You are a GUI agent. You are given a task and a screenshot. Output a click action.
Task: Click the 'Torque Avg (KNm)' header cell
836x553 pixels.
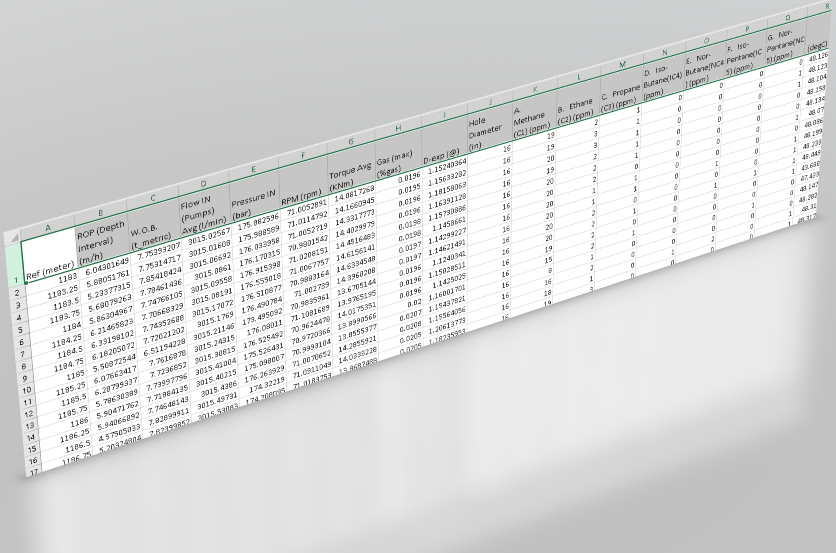pos(351,170)
